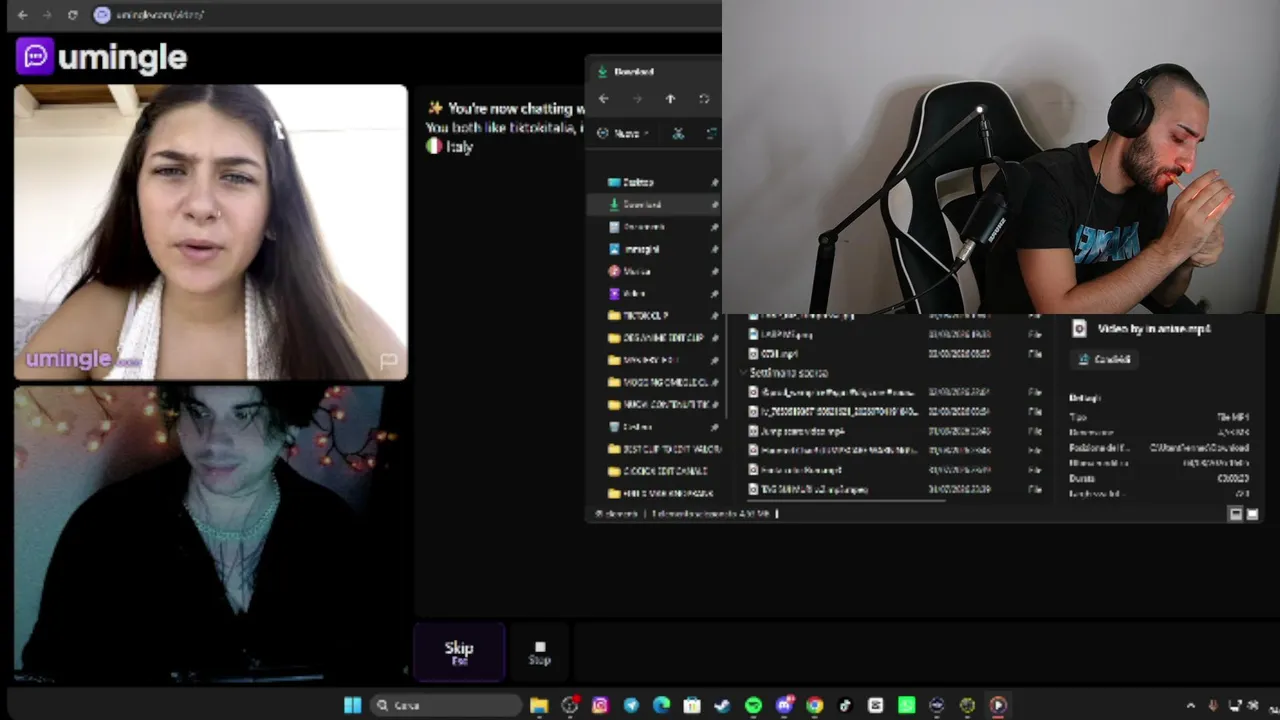Open Documenti in Explorer sidebar
Screen dimensions: 1280x720
coord(636,227)
